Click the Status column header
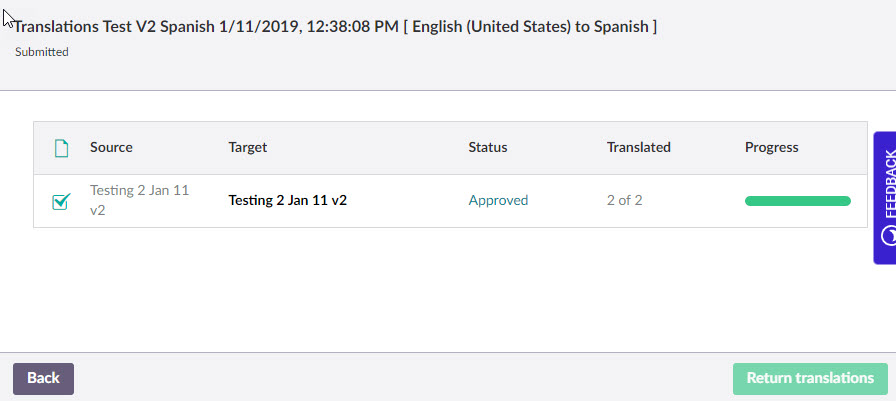The height and width of the screenshot is (401, 896). (x=488, y=147)
